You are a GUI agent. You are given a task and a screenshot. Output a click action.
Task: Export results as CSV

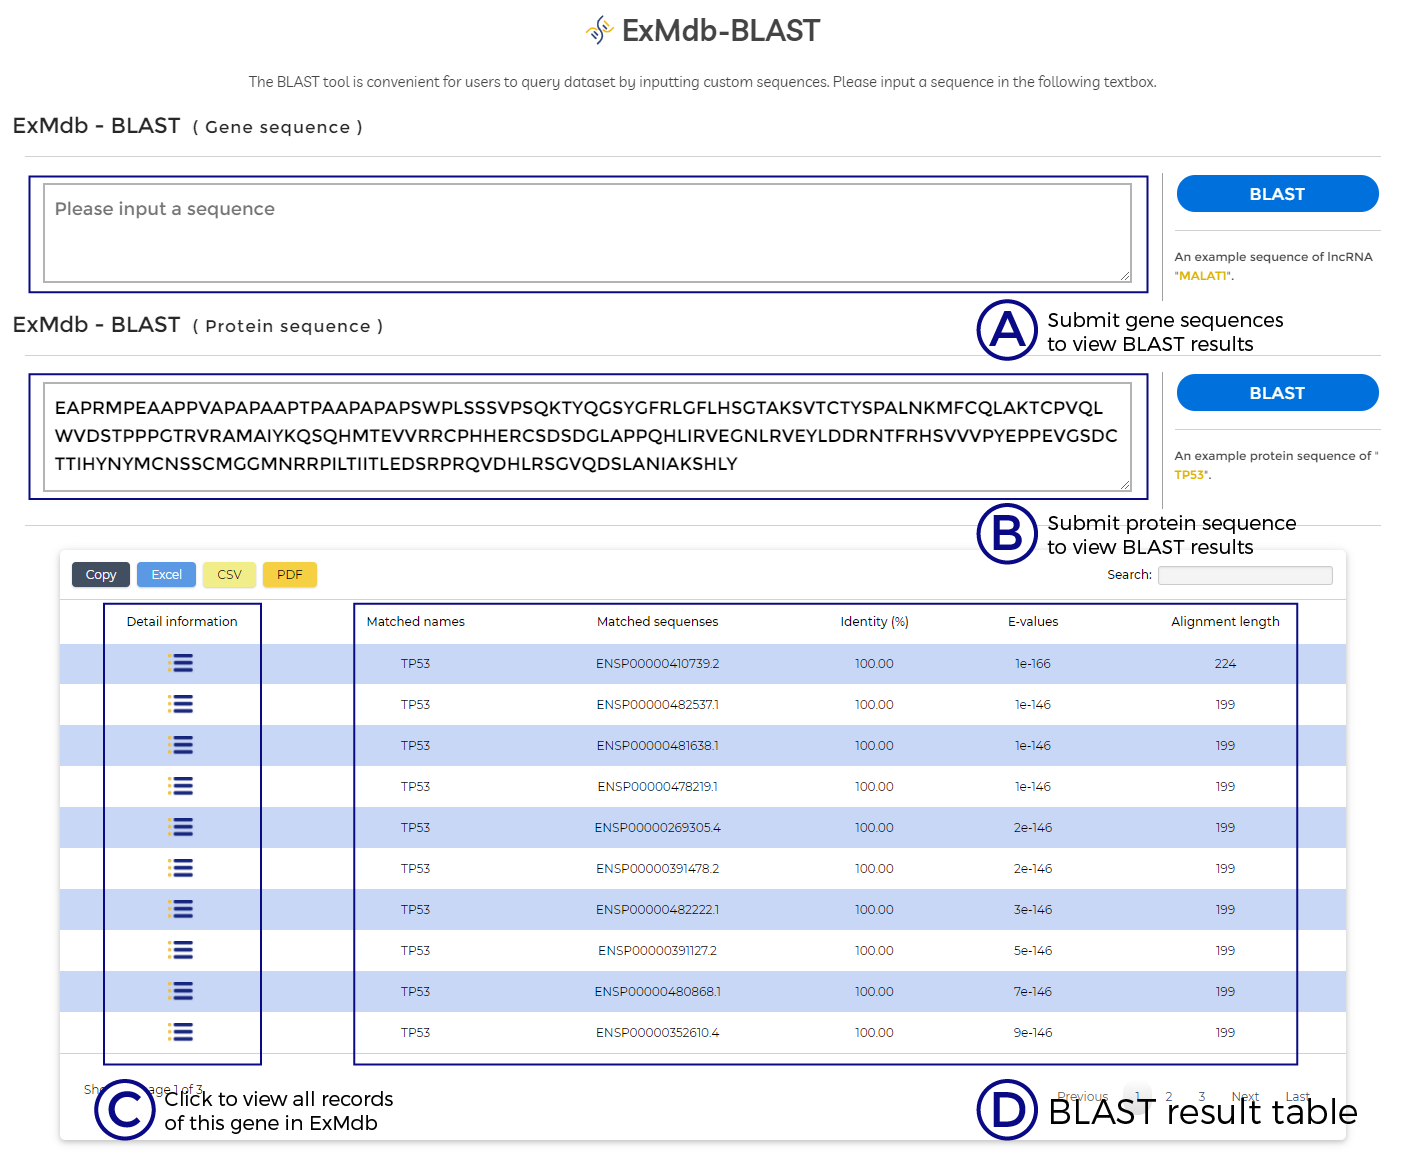[229, 575]
